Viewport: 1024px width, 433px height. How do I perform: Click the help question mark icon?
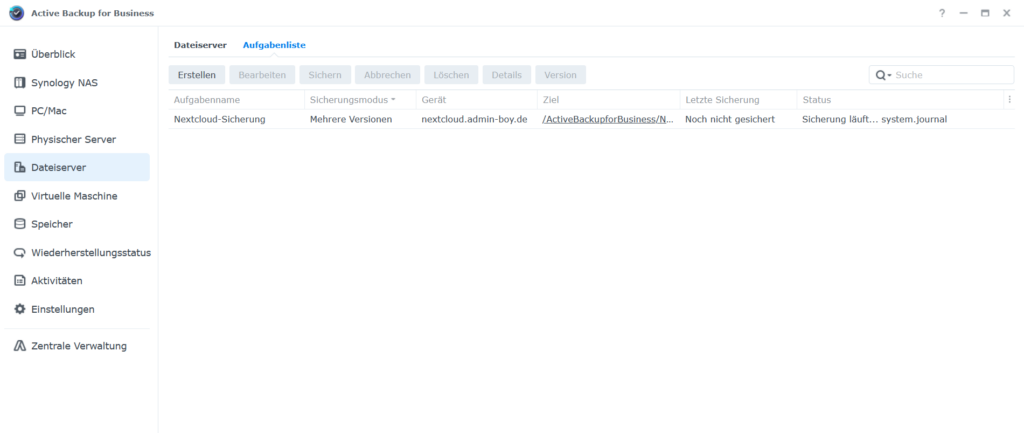942,13
